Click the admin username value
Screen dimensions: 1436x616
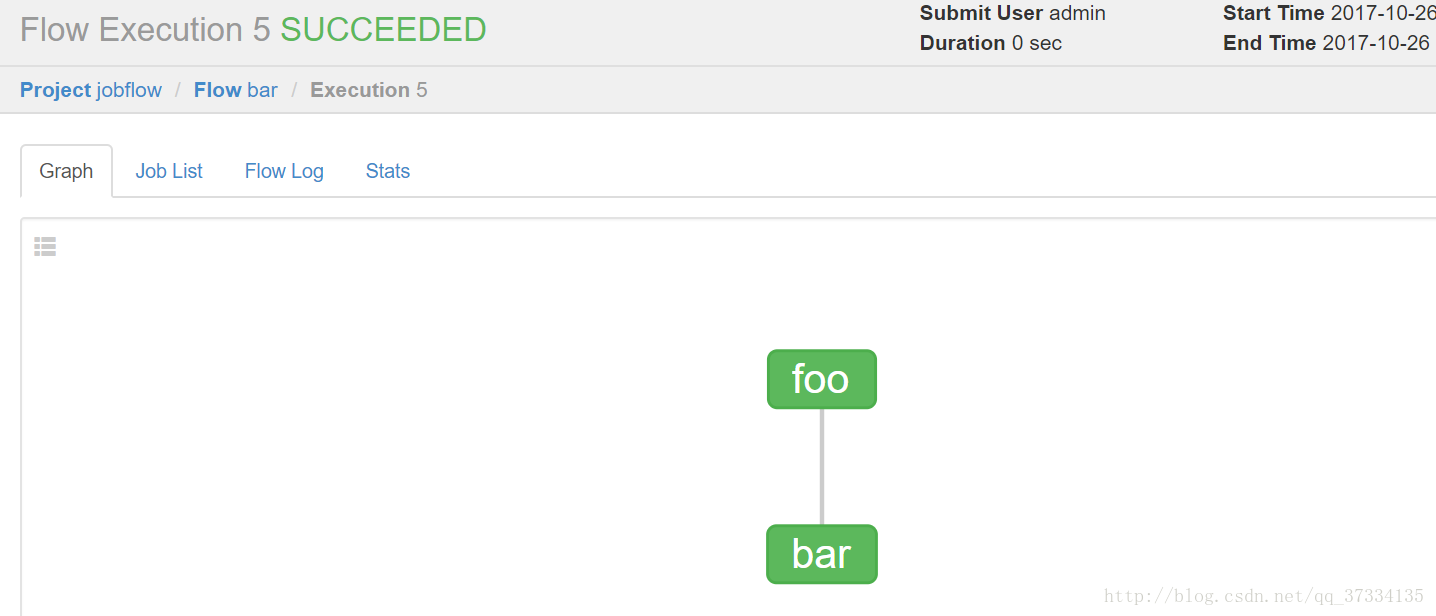coord(1077,13)
